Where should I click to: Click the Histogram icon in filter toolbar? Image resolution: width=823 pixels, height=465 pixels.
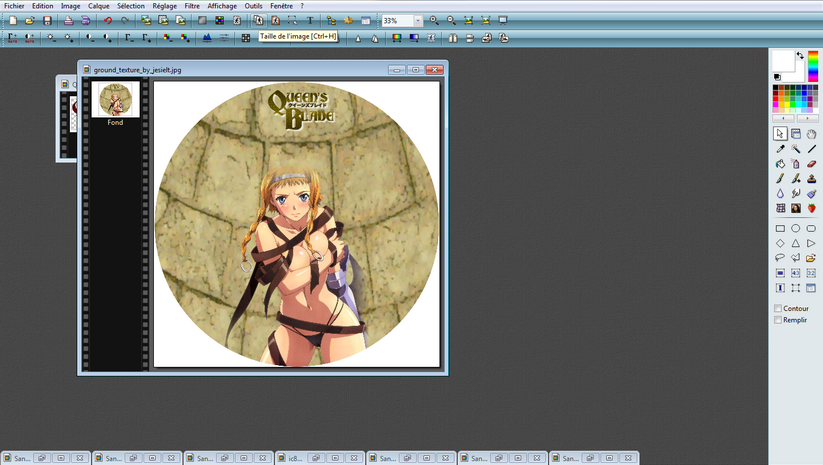click(x=207, y=38)
